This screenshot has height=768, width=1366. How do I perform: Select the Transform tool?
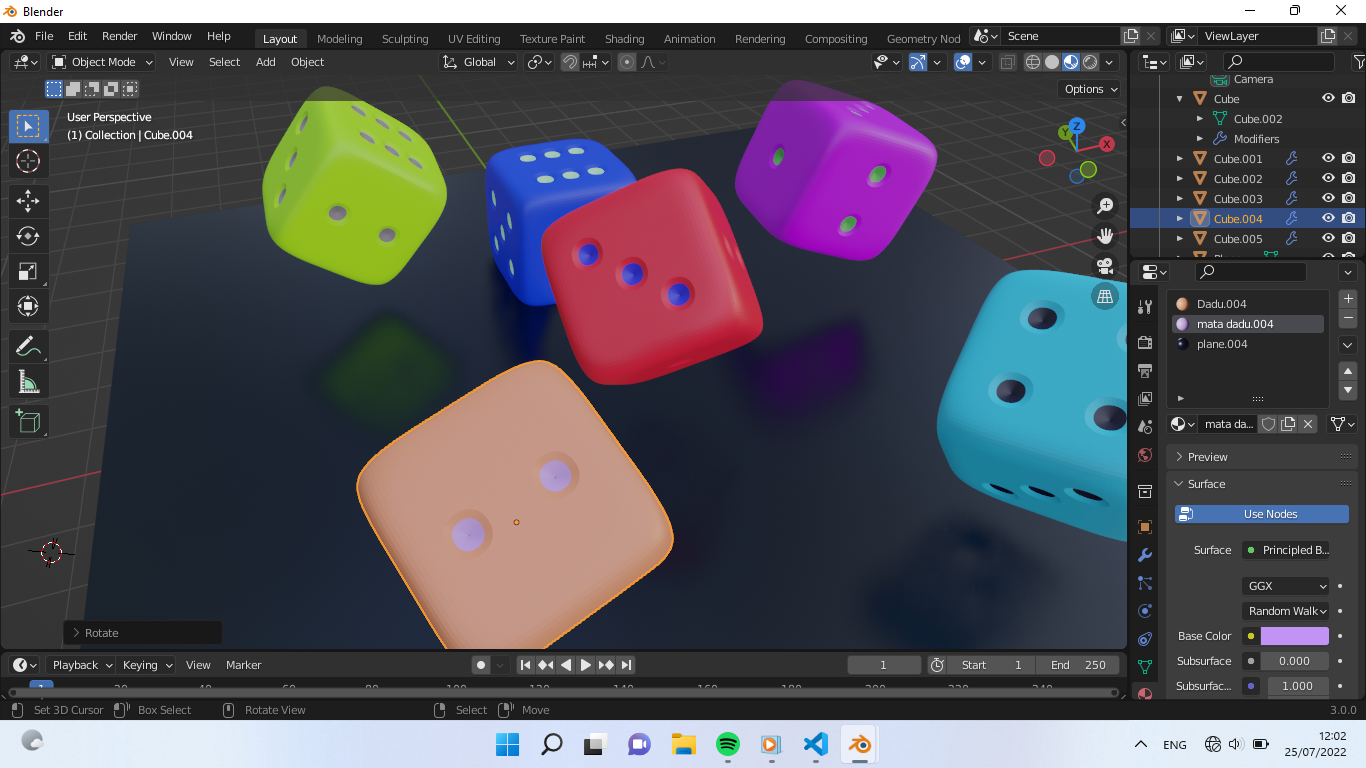tap(28, 306)
